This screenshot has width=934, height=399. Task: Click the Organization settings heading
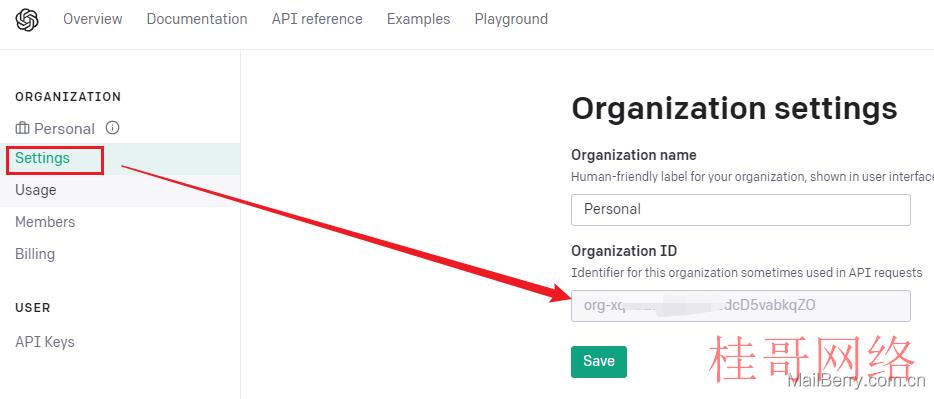click(734, 109)
